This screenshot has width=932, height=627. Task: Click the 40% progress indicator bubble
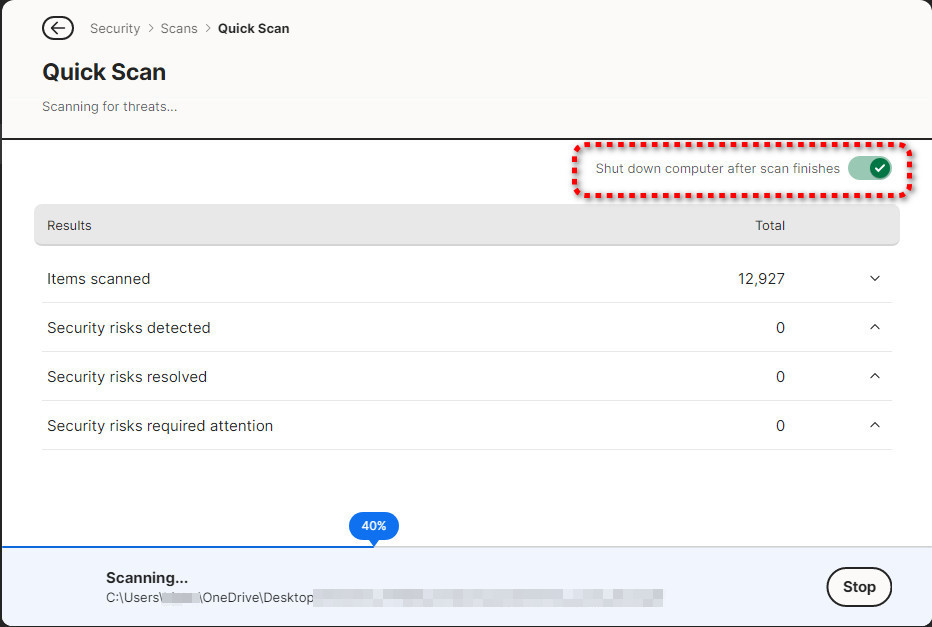374,526
